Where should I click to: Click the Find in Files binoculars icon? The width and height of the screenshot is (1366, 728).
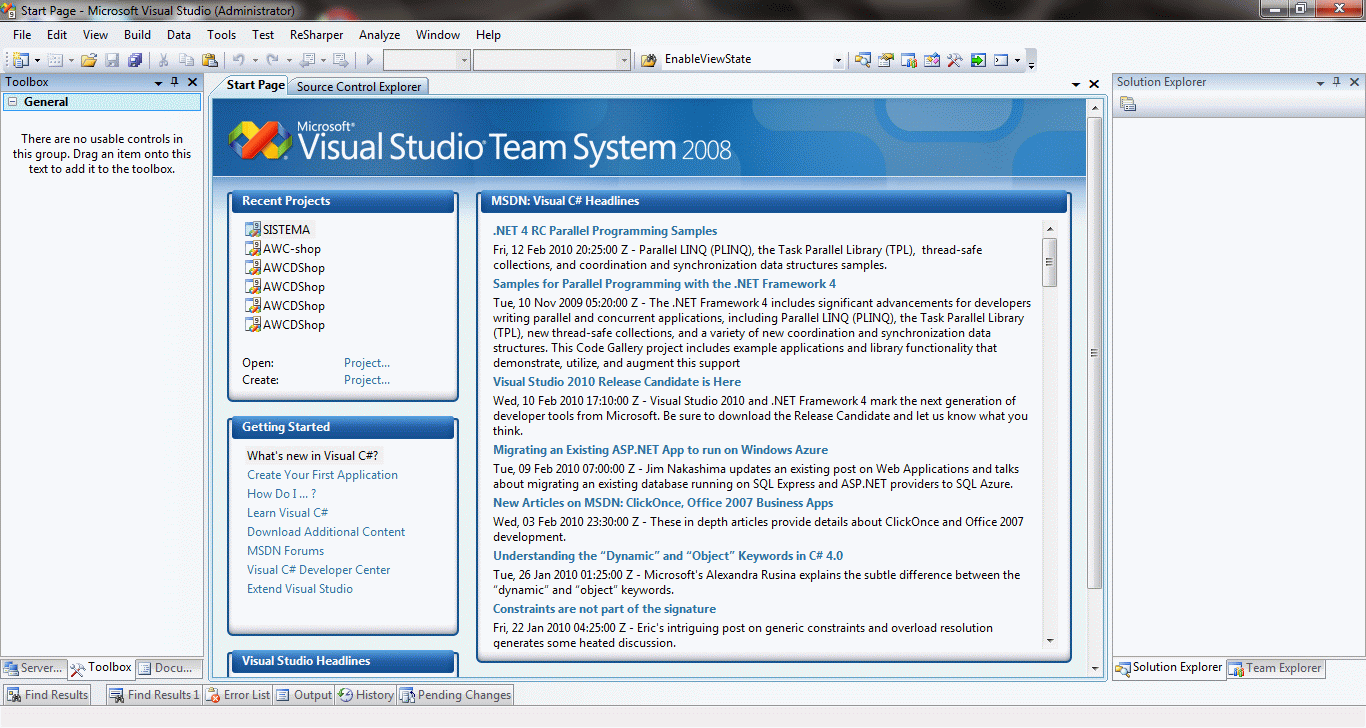pos(648,60)
